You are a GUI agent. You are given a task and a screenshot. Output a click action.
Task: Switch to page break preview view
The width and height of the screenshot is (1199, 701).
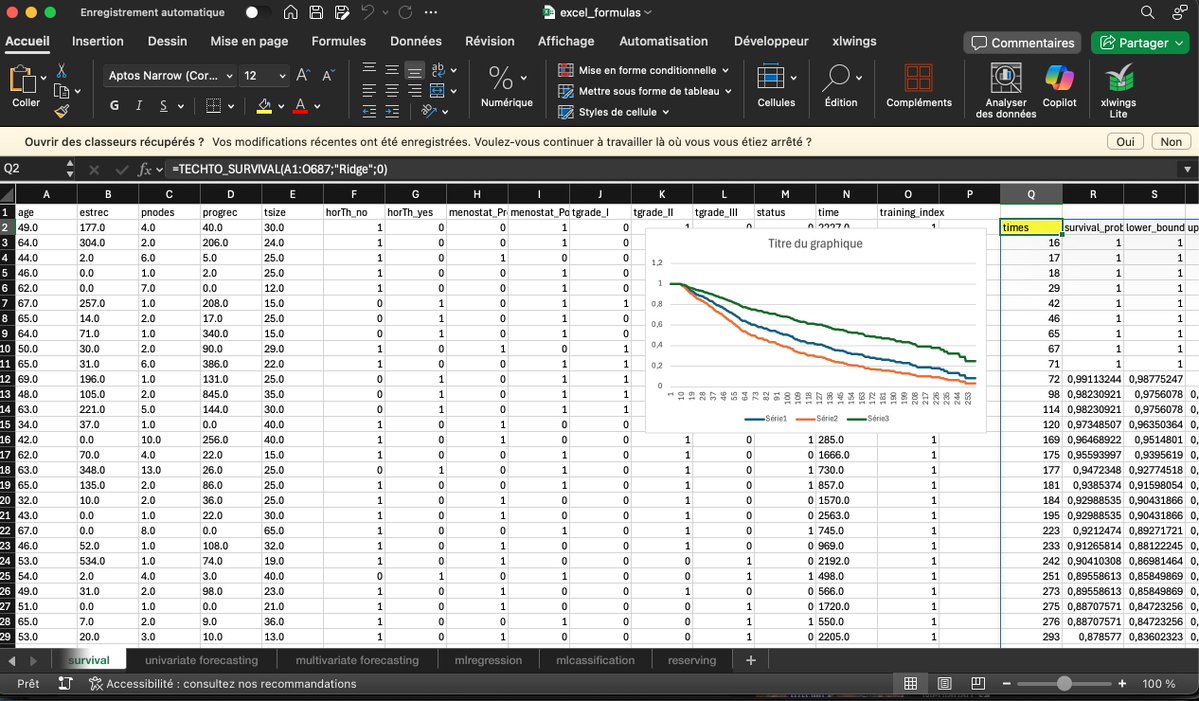(975, 683)
